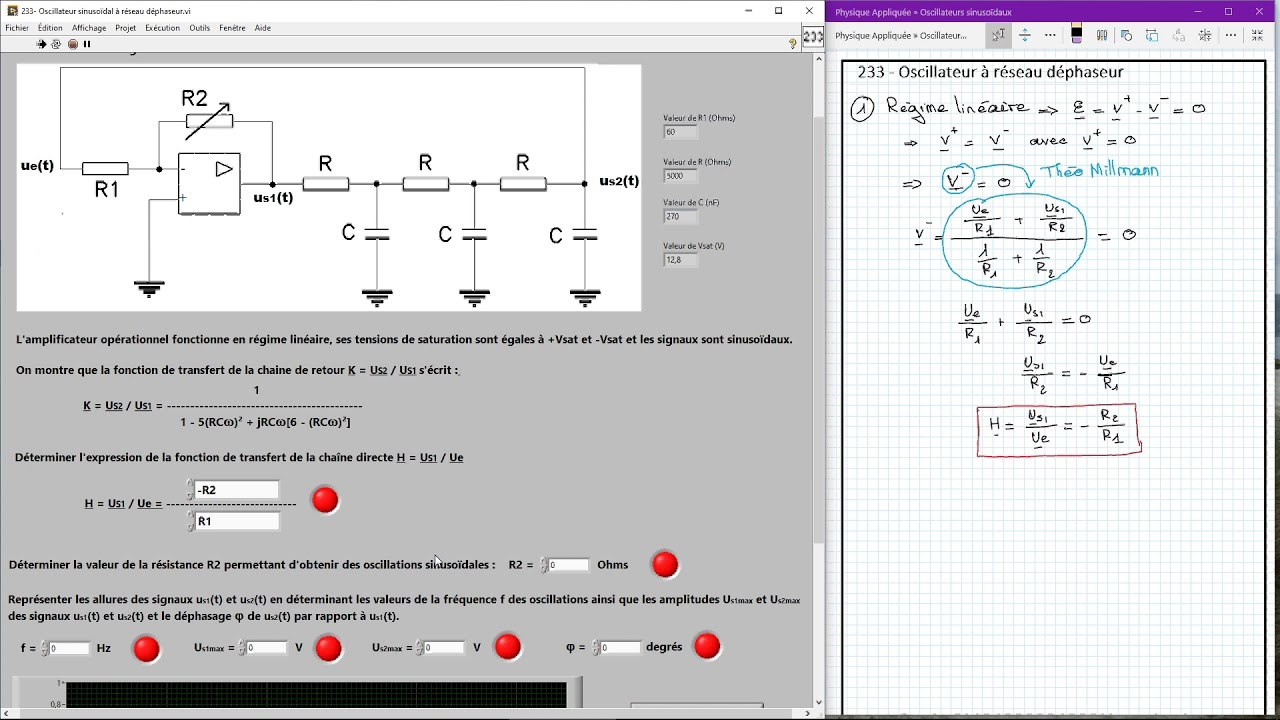
Task: Click the VI icon pane at top right of LabVIEW
Action: click(814, 36)
